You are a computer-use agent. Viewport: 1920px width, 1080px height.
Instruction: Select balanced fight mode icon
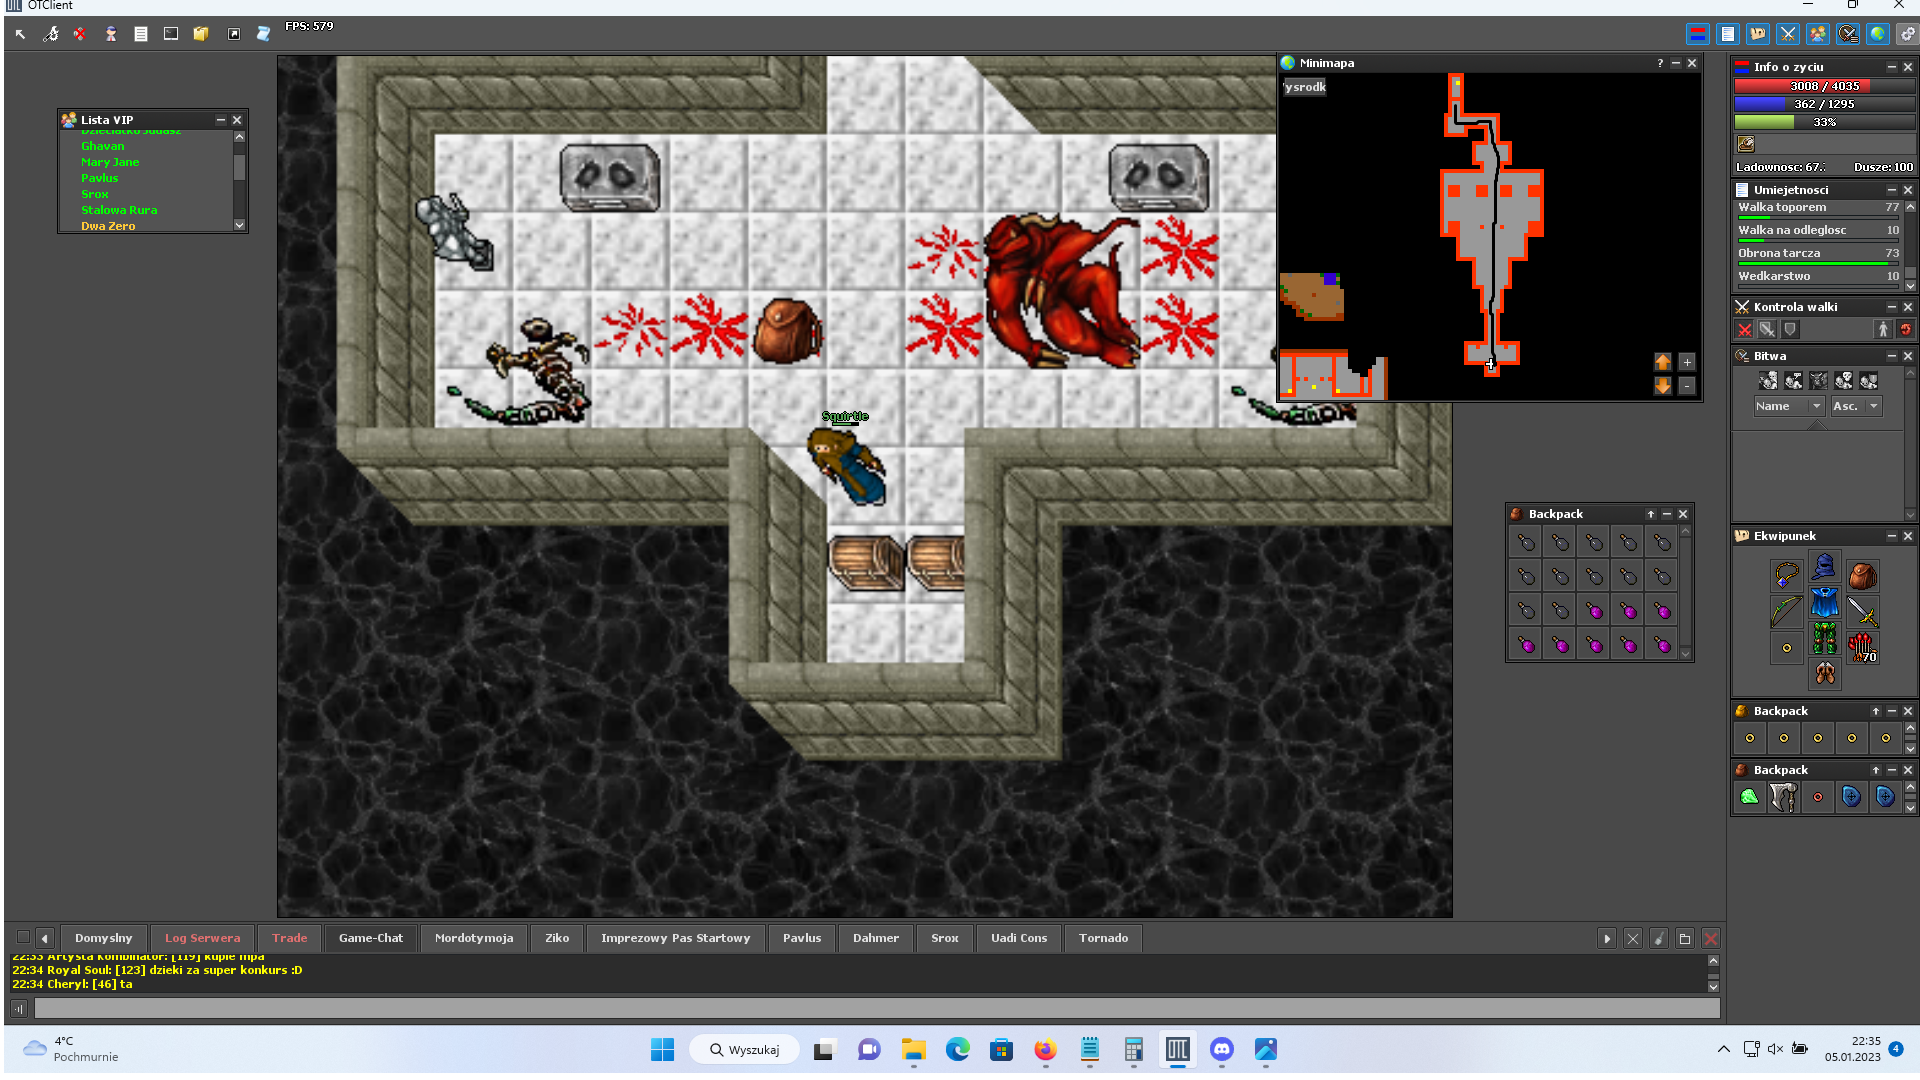coord(1767,329)
